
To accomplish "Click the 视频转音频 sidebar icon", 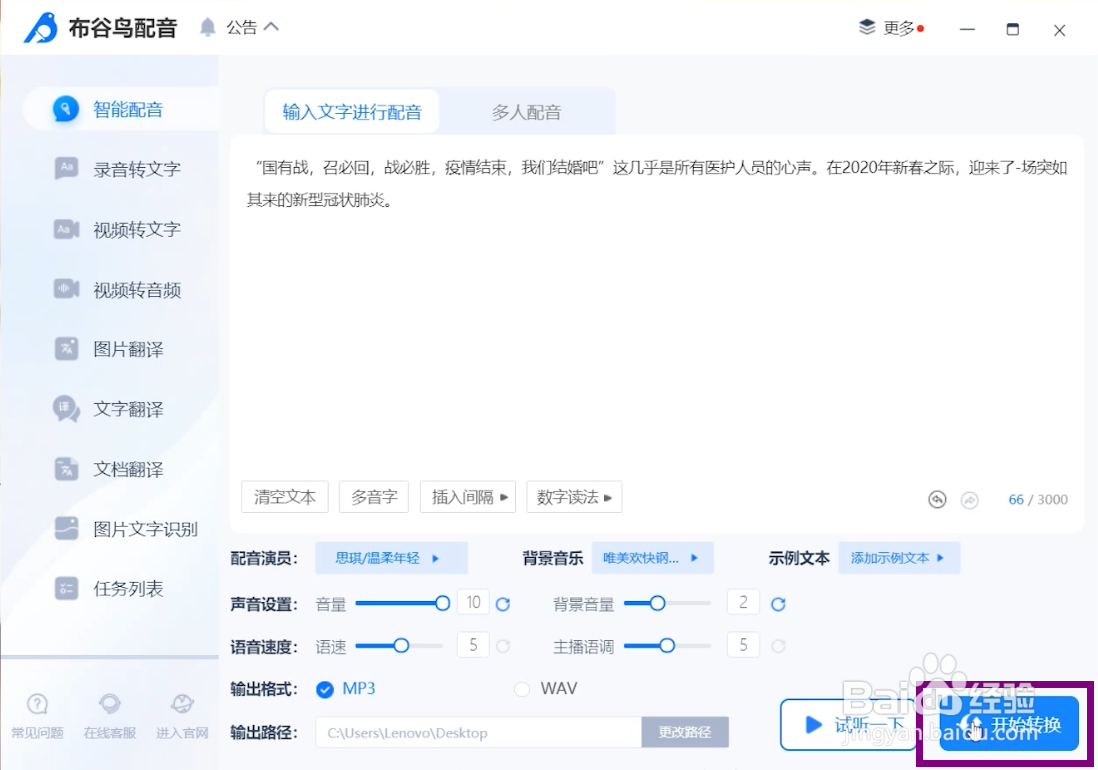I will (67, 288).
